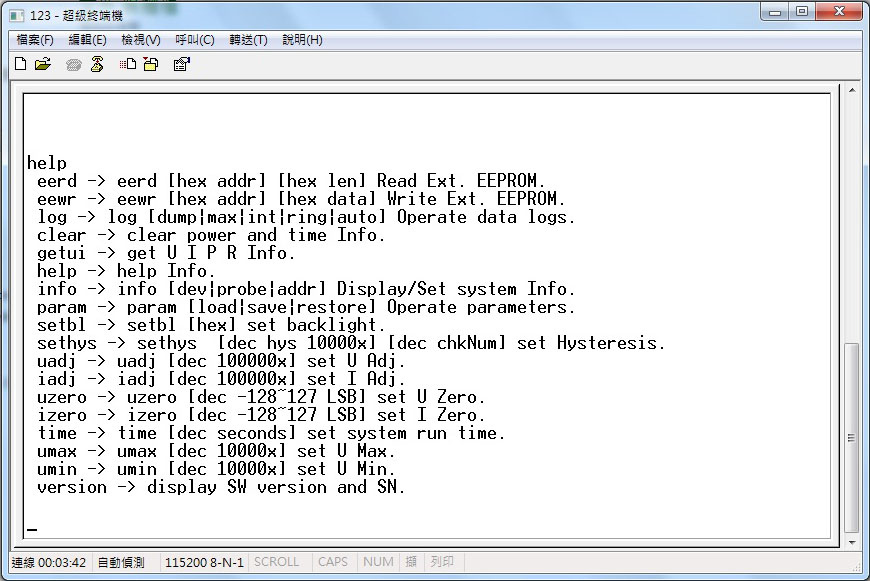
Task: Click the 'izero' set I Zero line
Action: (261, 415)
